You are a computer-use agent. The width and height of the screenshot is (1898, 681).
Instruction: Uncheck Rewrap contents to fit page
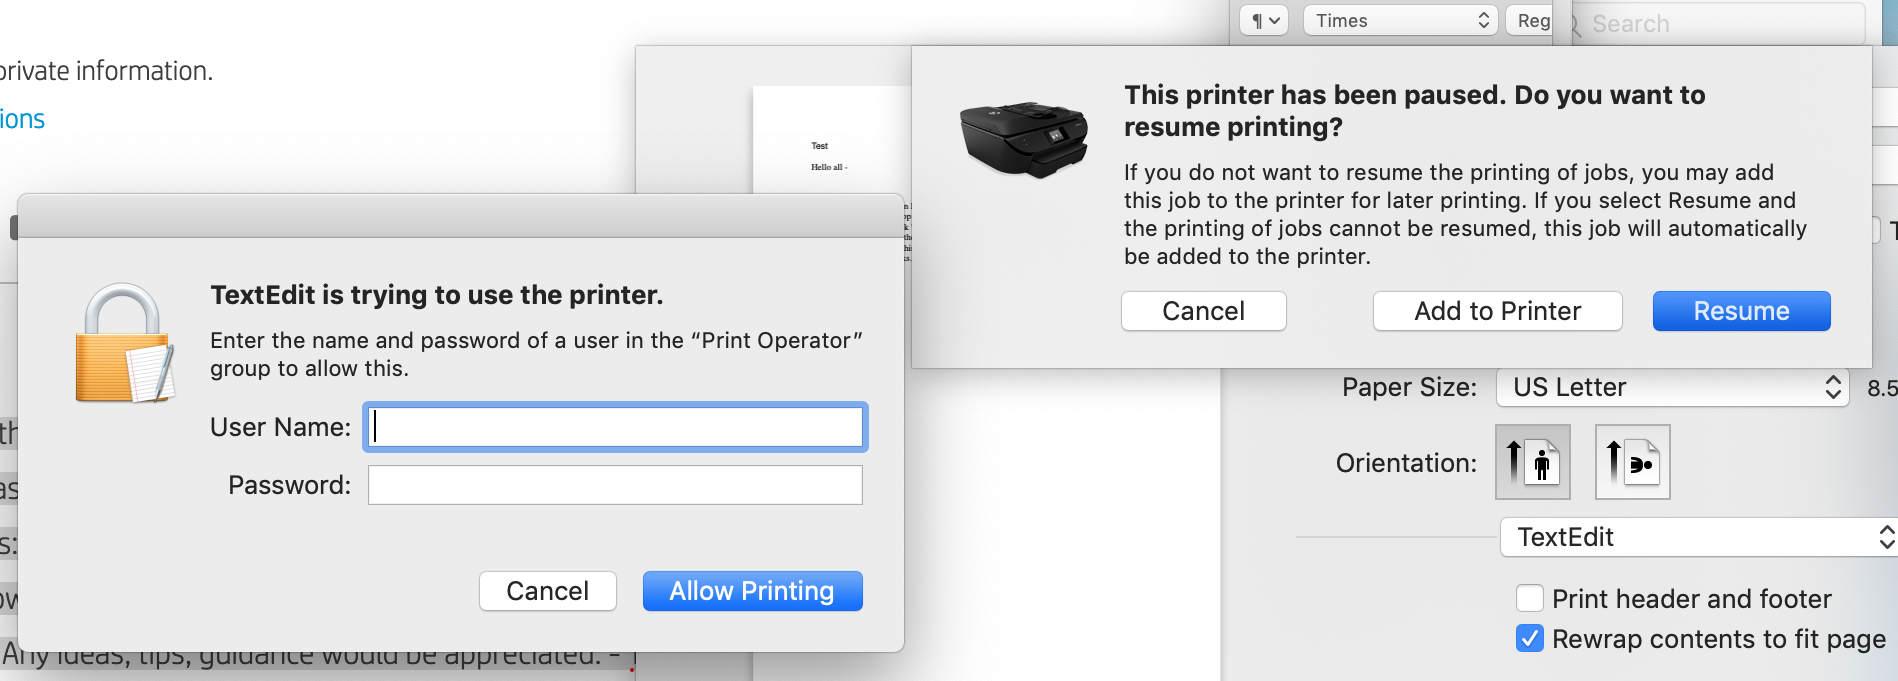pos(1529,638)
